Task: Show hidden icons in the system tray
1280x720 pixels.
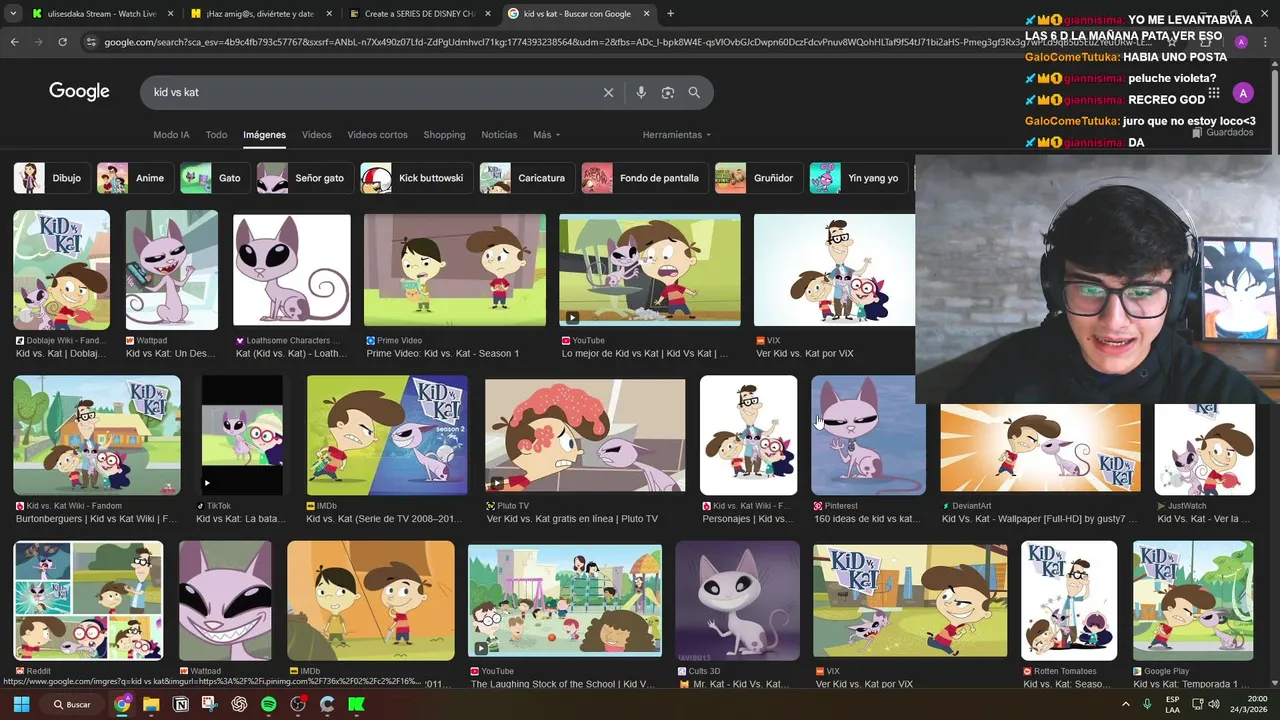Action: click(x=1126, y=704)
